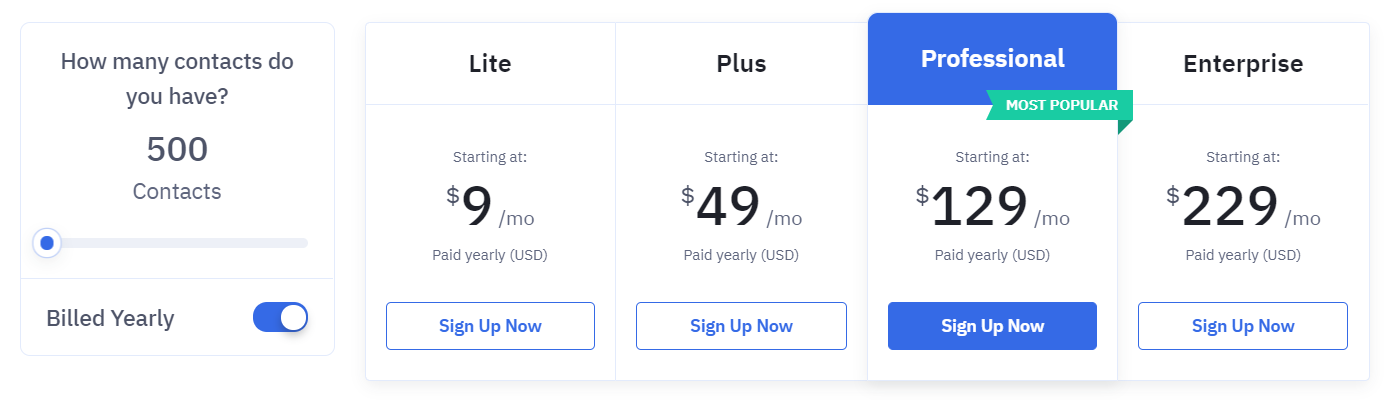Click the Billed Yearly label text
The height and width of the screenshot is (409, 1398).
(x=110, y=318)
